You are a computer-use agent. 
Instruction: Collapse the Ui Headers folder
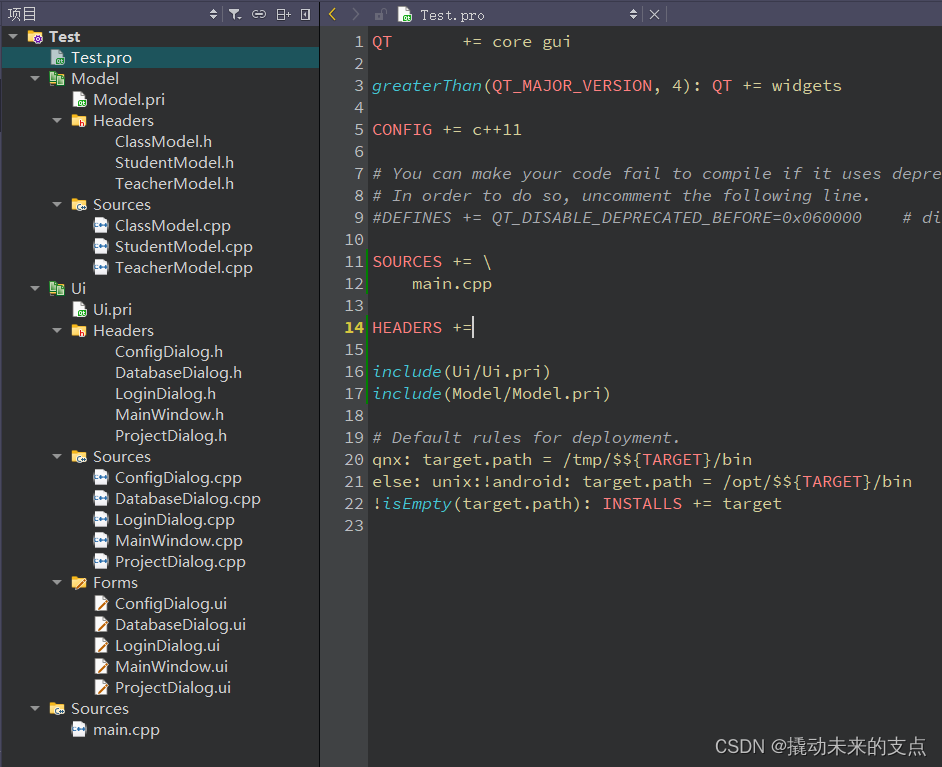(56, 330)
